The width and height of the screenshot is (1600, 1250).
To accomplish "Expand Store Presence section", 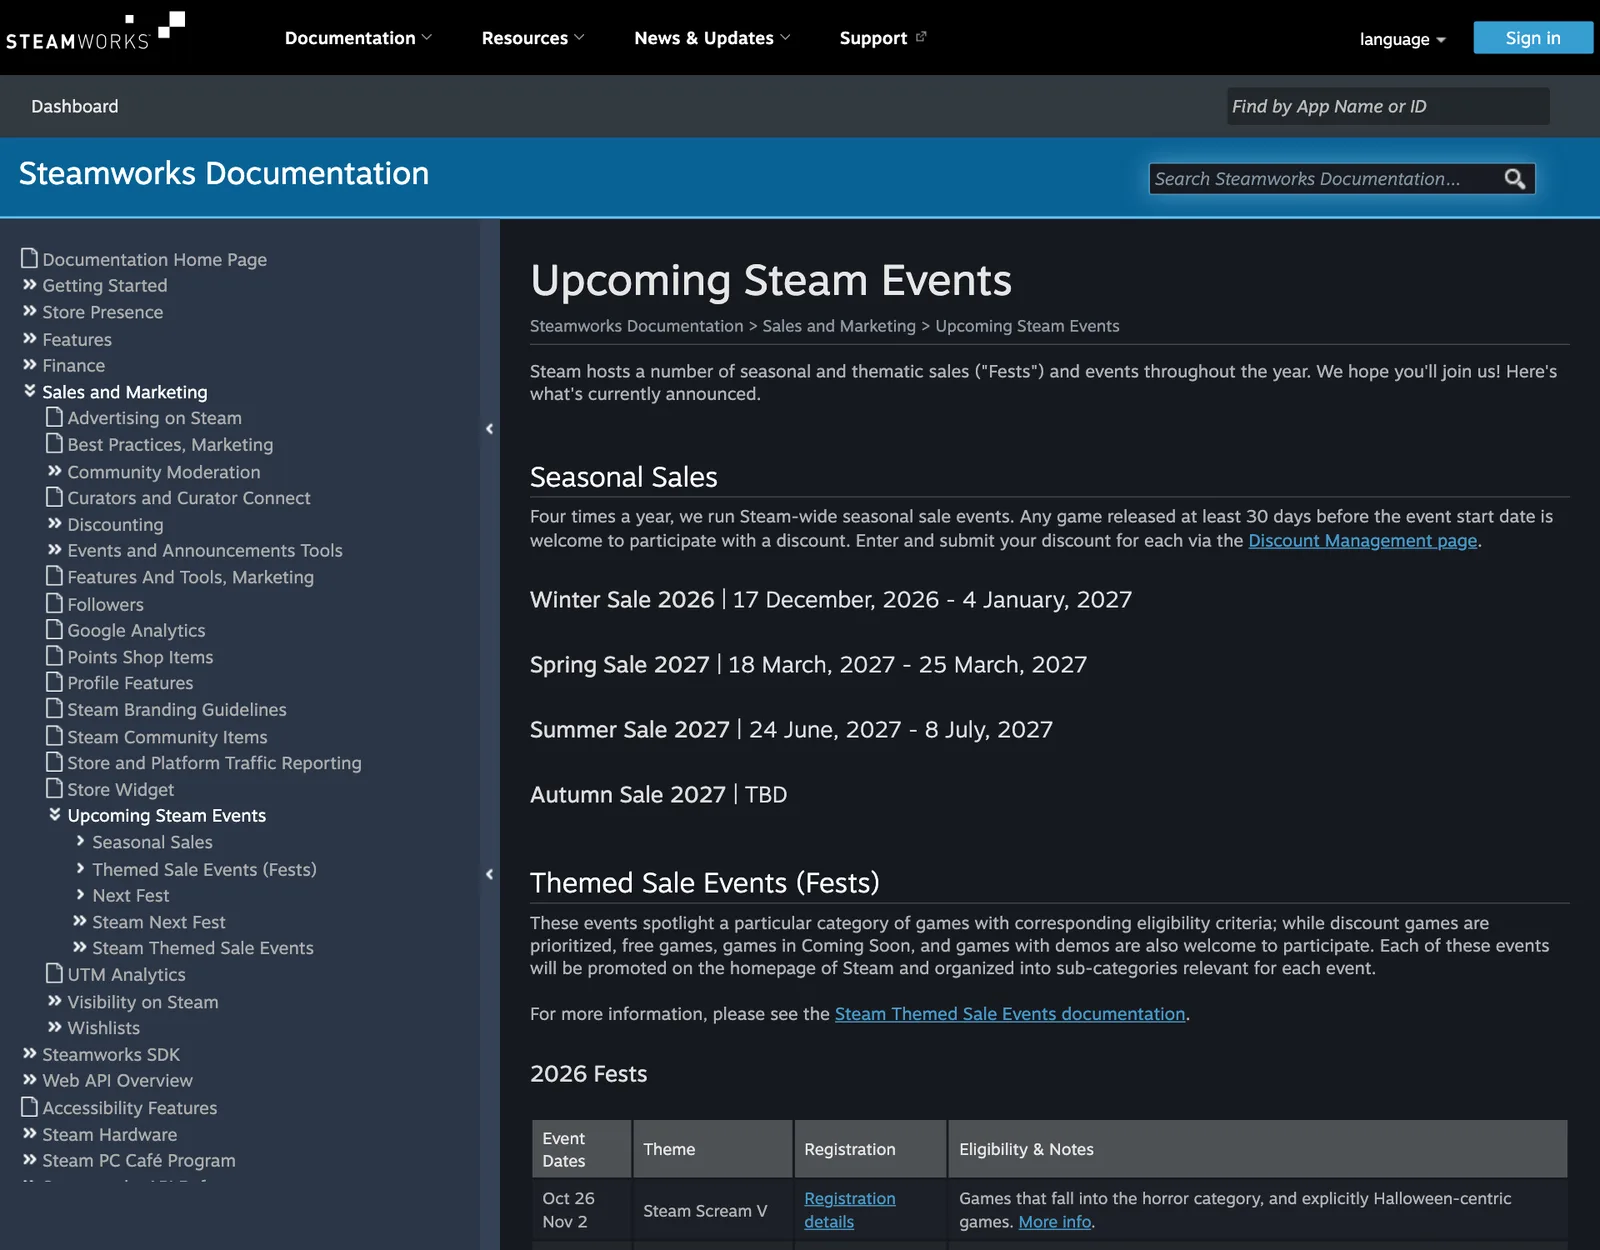I will pyautogui.click(x=93, y=312).
